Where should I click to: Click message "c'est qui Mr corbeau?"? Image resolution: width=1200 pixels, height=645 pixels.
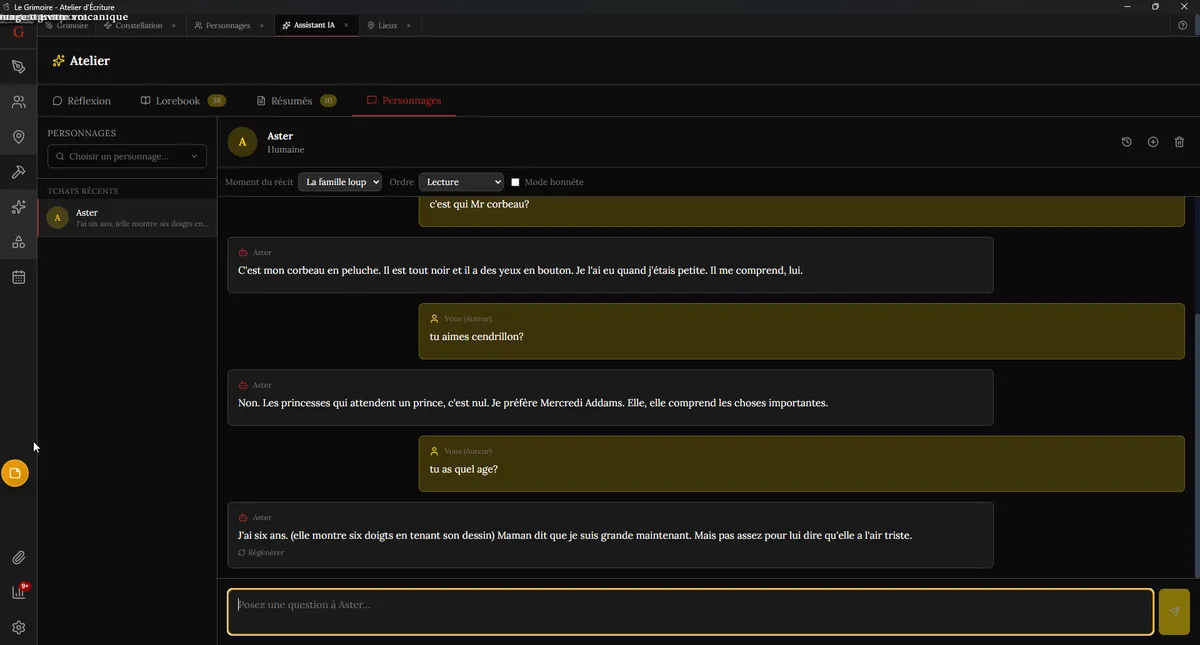click(x=802, y=210)
